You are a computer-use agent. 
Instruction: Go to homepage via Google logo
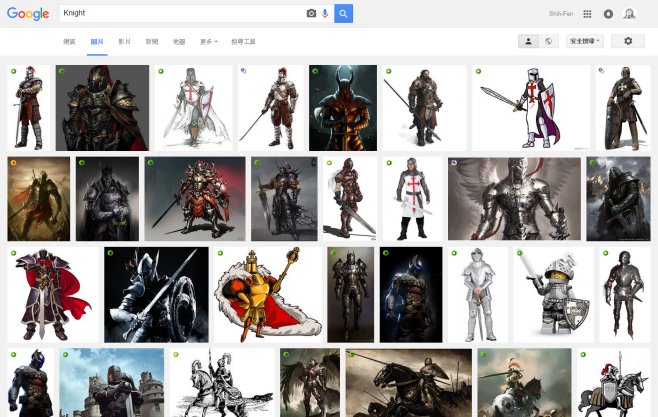28,13
